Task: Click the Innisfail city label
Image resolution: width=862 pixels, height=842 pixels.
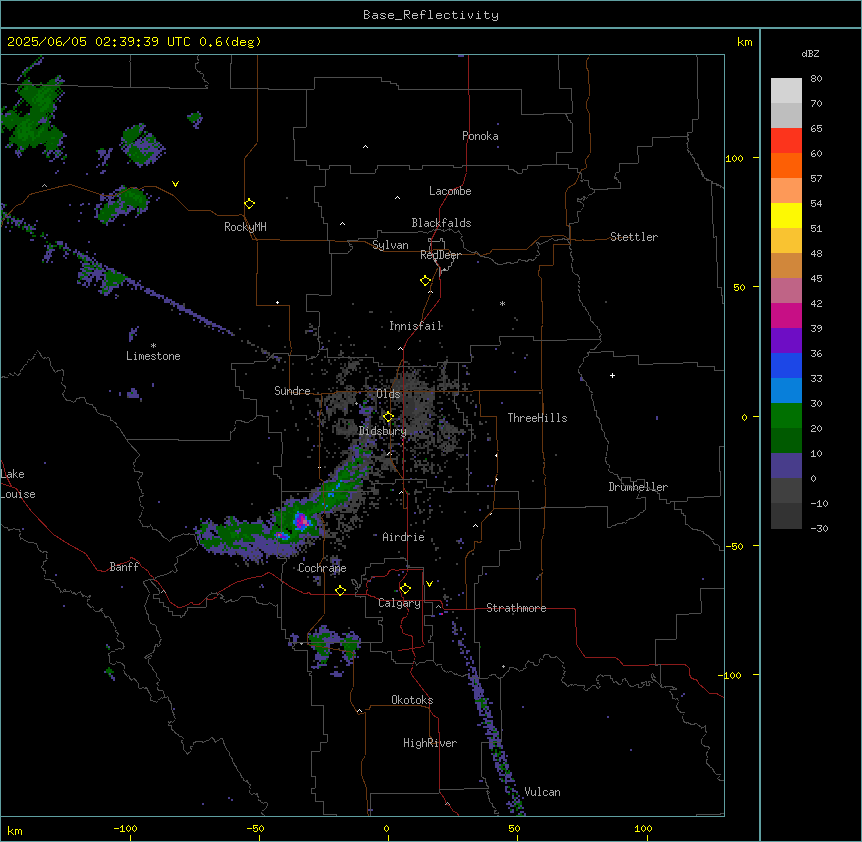Action: (416, 326)
